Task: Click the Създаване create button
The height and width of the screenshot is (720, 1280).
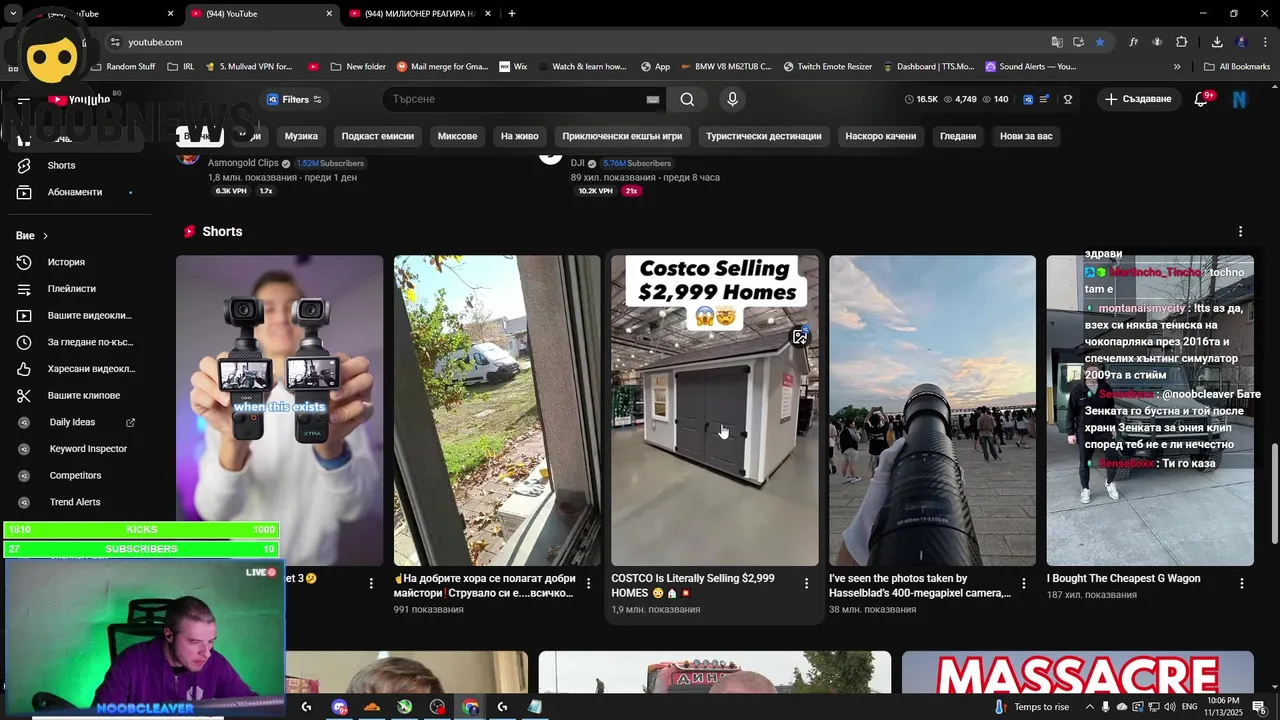Action: [1138, 99]
